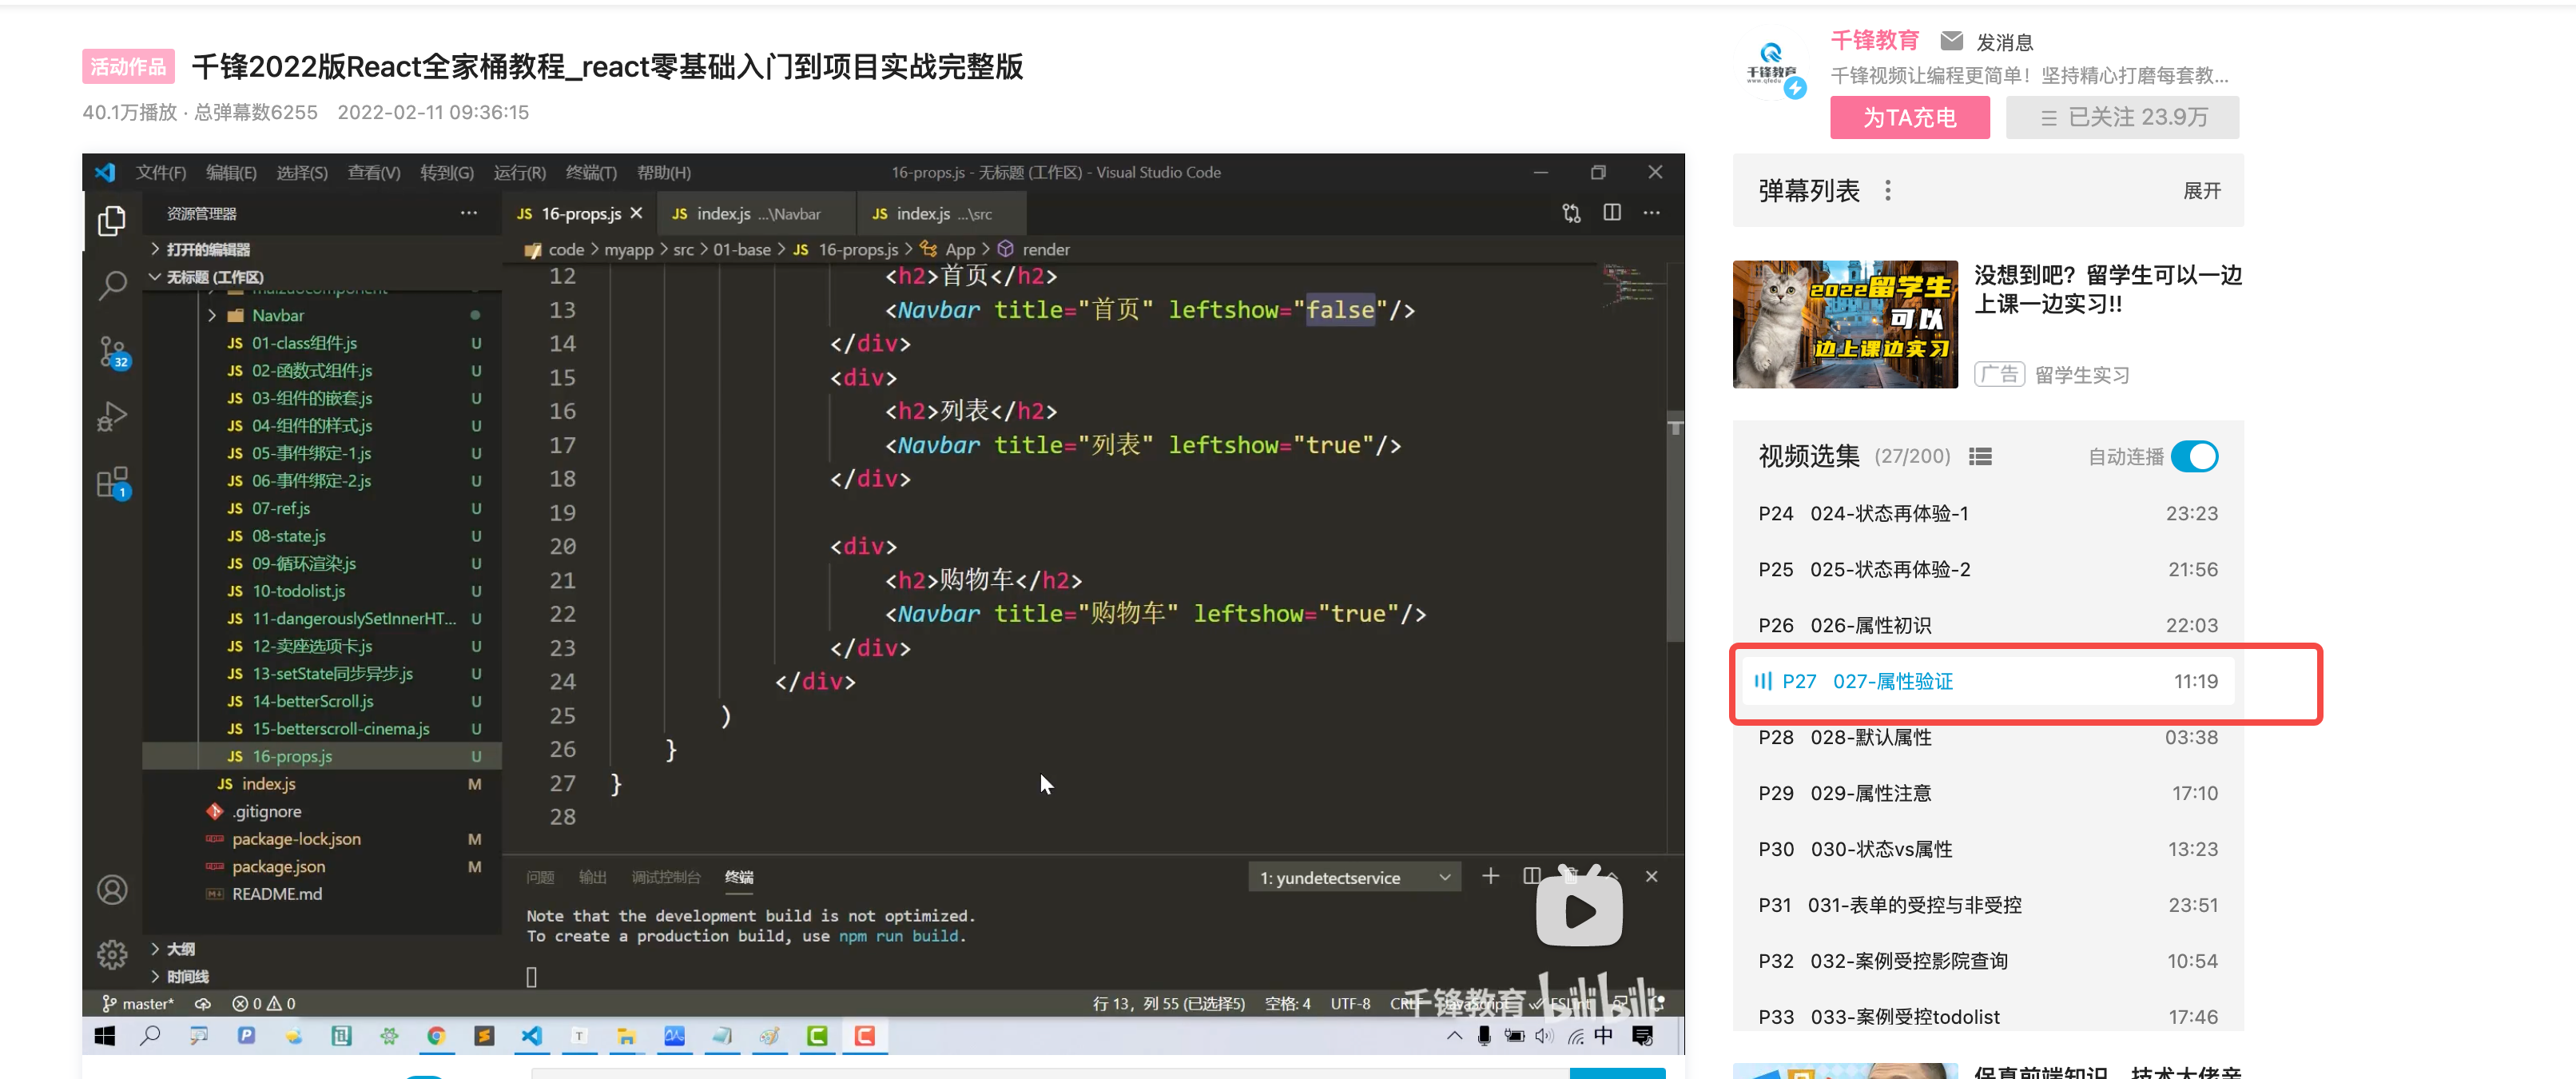Open the Search icon in the activity bar

(112, 285)
